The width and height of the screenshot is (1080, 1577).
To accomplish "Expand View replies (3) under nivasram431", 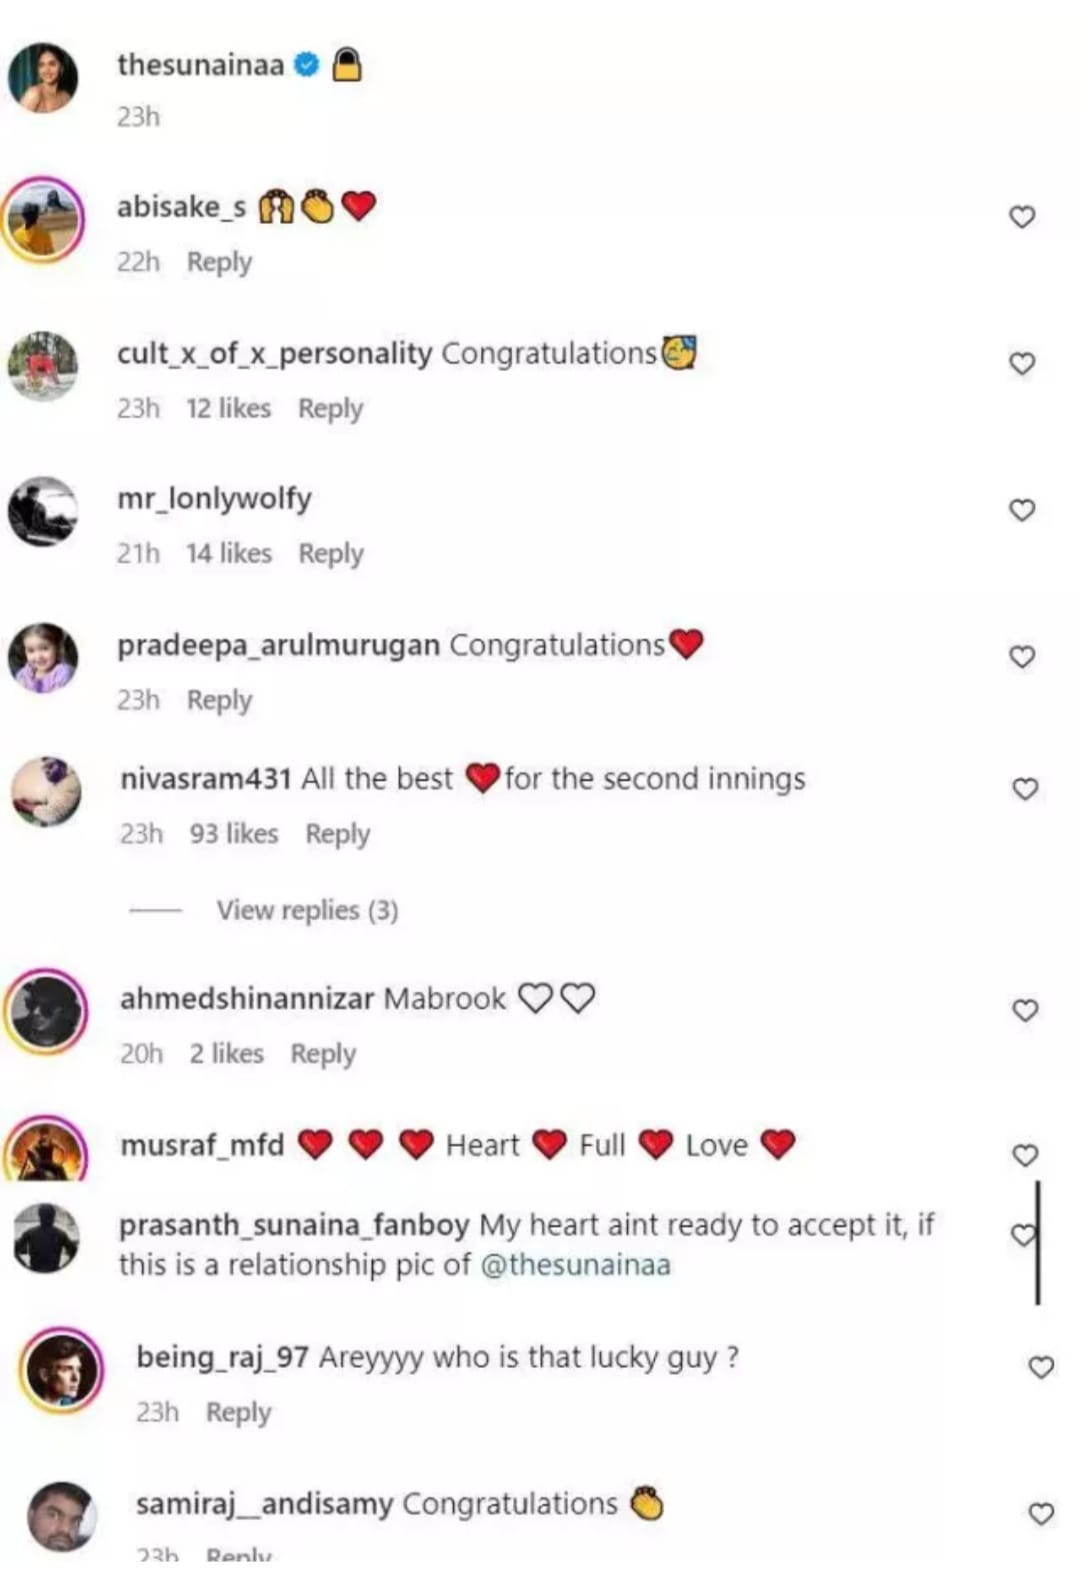I will pos(307,910).
